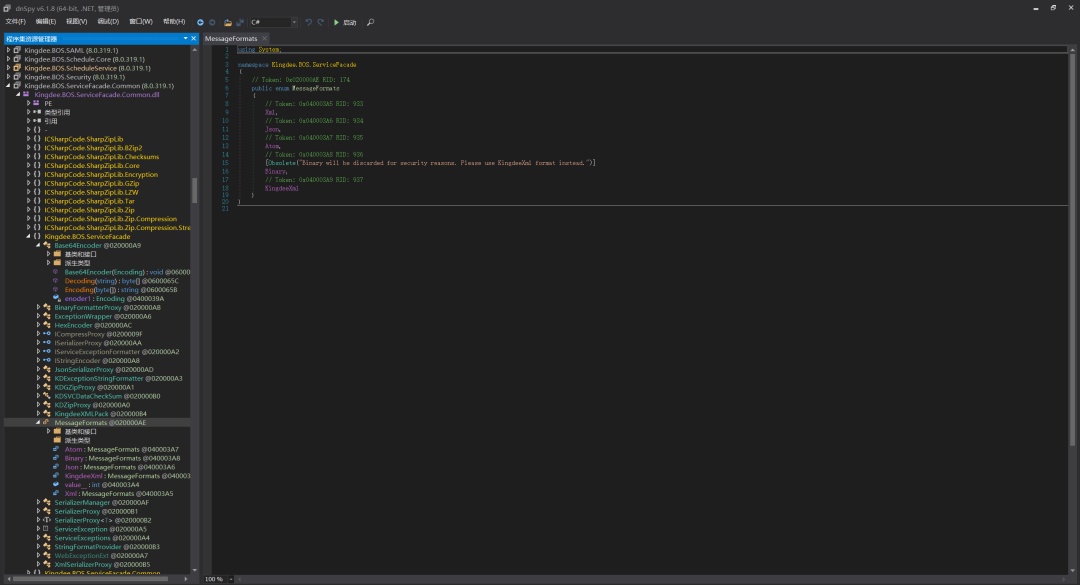This screenshot has width=1080, height=585.
Task: Close the MessageFormats tab
Action: tap(264, 39)
